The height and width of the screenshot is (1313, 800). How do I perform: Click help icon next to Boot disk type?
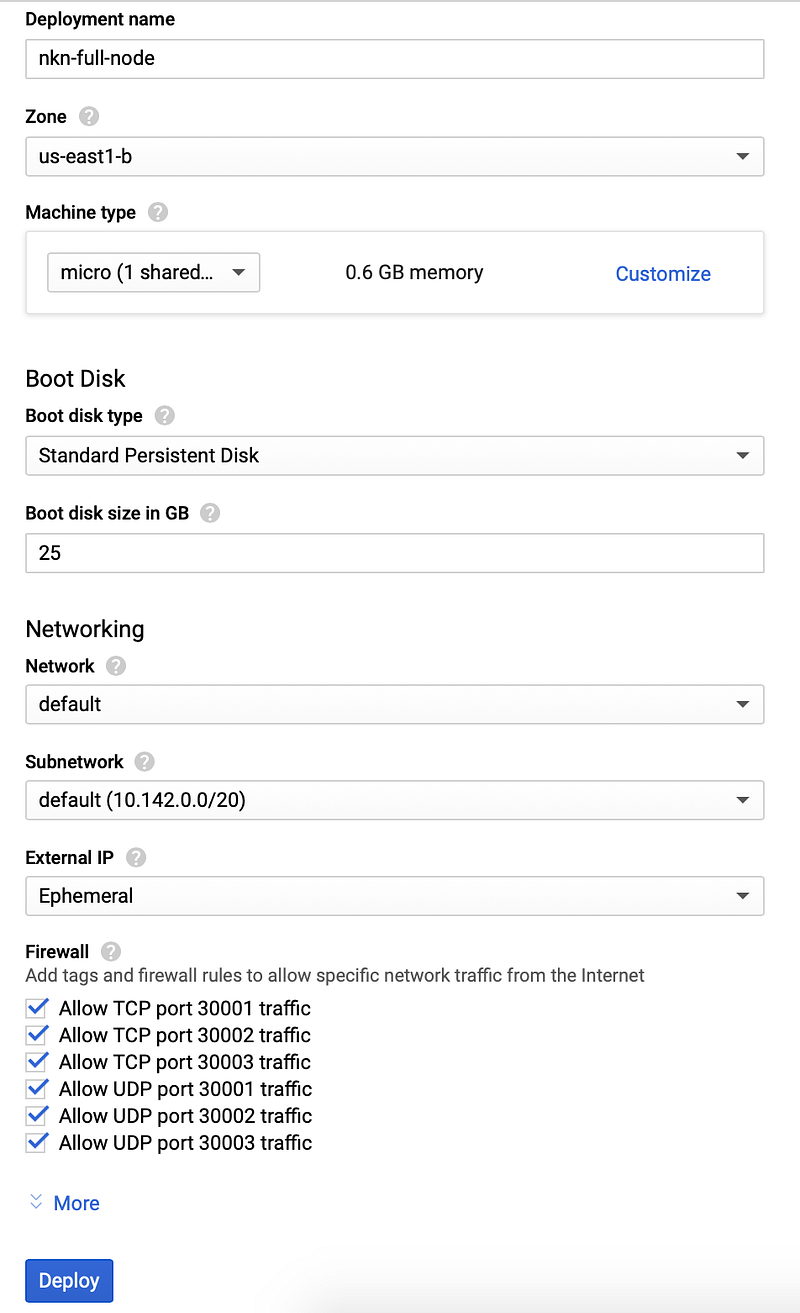pyautogui.click(x=165, y=415)
